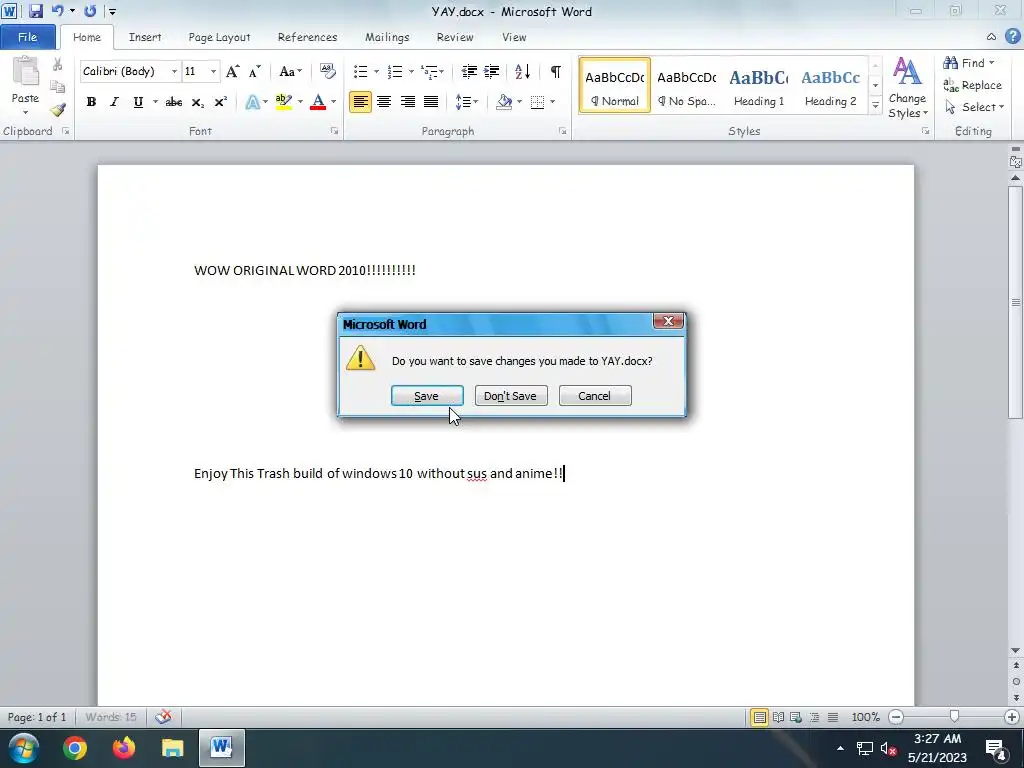Toggle Align Text Left
This screenshot has width=1024, height=768.
click(x=360, y=102)
